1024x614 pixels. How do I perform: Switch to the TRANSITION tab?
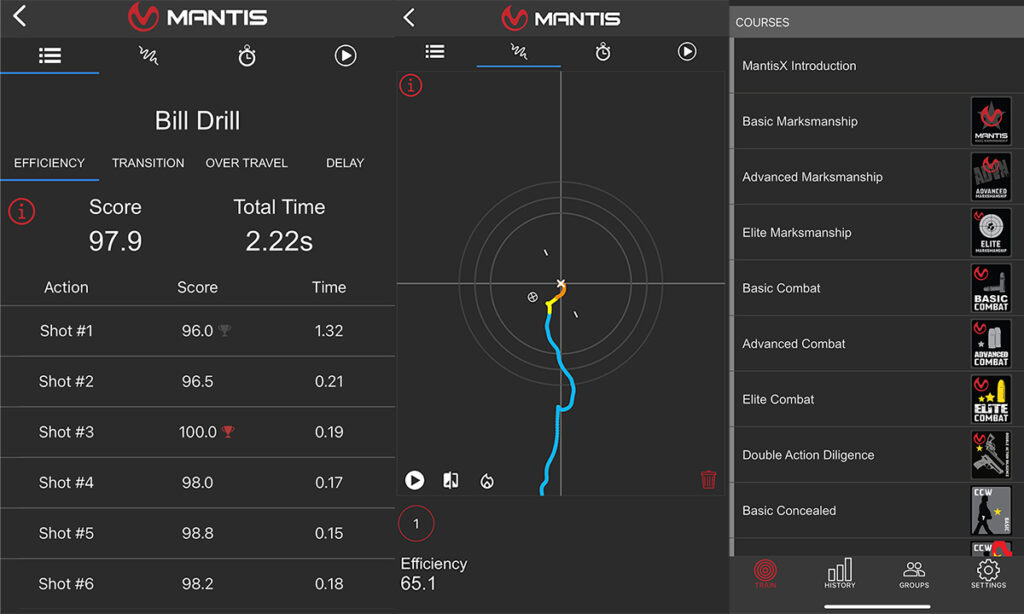pos(147,163)
